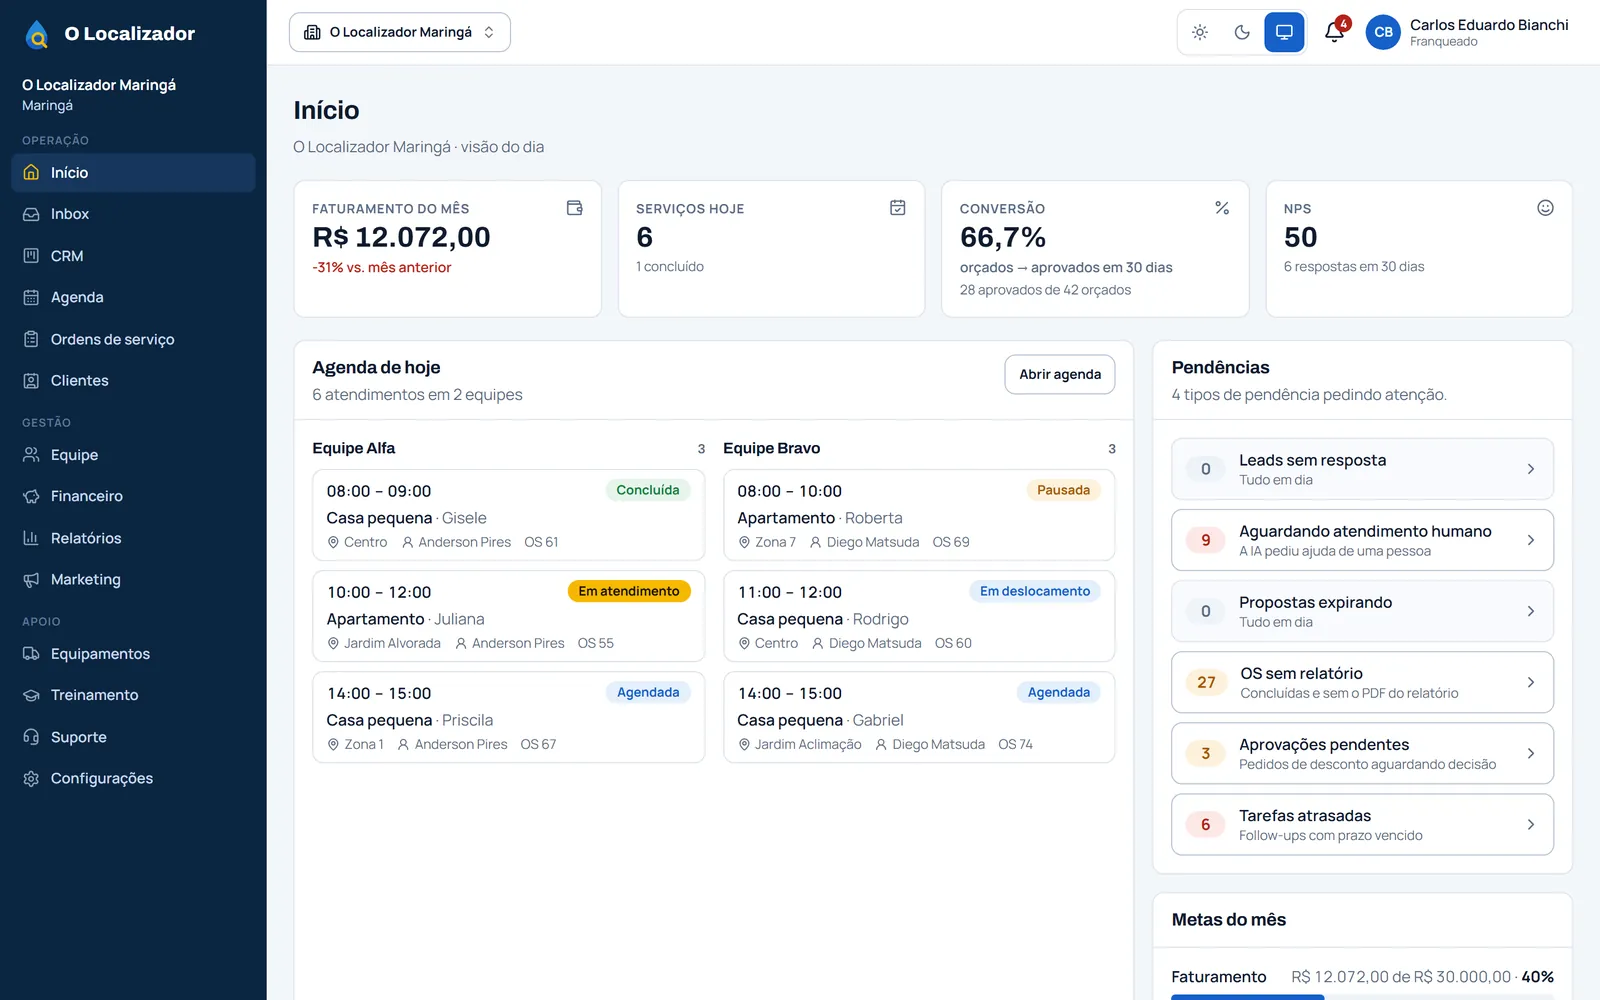This screenshot has width=1600, height=1000.
Task: Click the calendar icon on Serviços Hoje card
Action: click(x=898, y=208)
